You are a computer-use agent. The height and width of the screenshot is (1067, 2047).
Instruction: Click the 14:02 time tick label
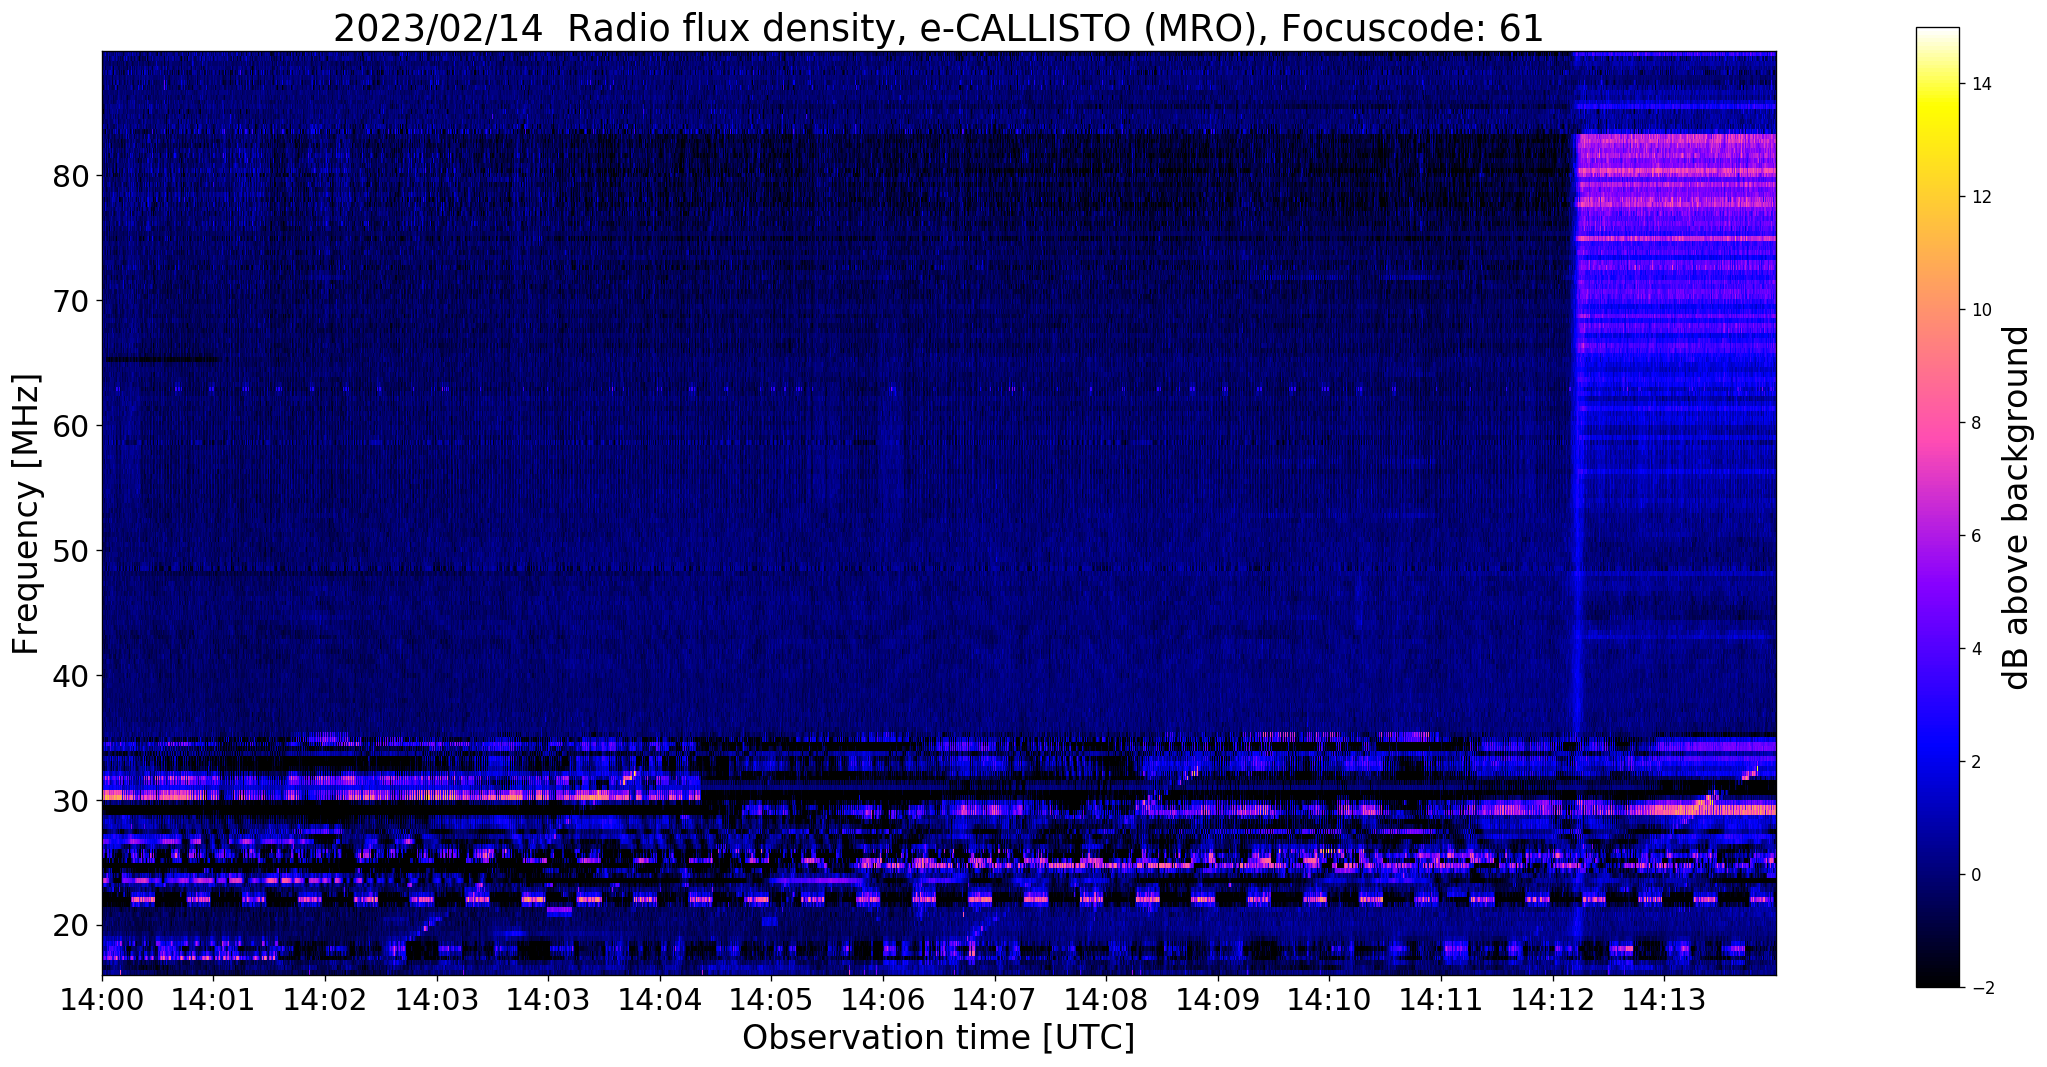pyautogui.click(x=325, y=998)
